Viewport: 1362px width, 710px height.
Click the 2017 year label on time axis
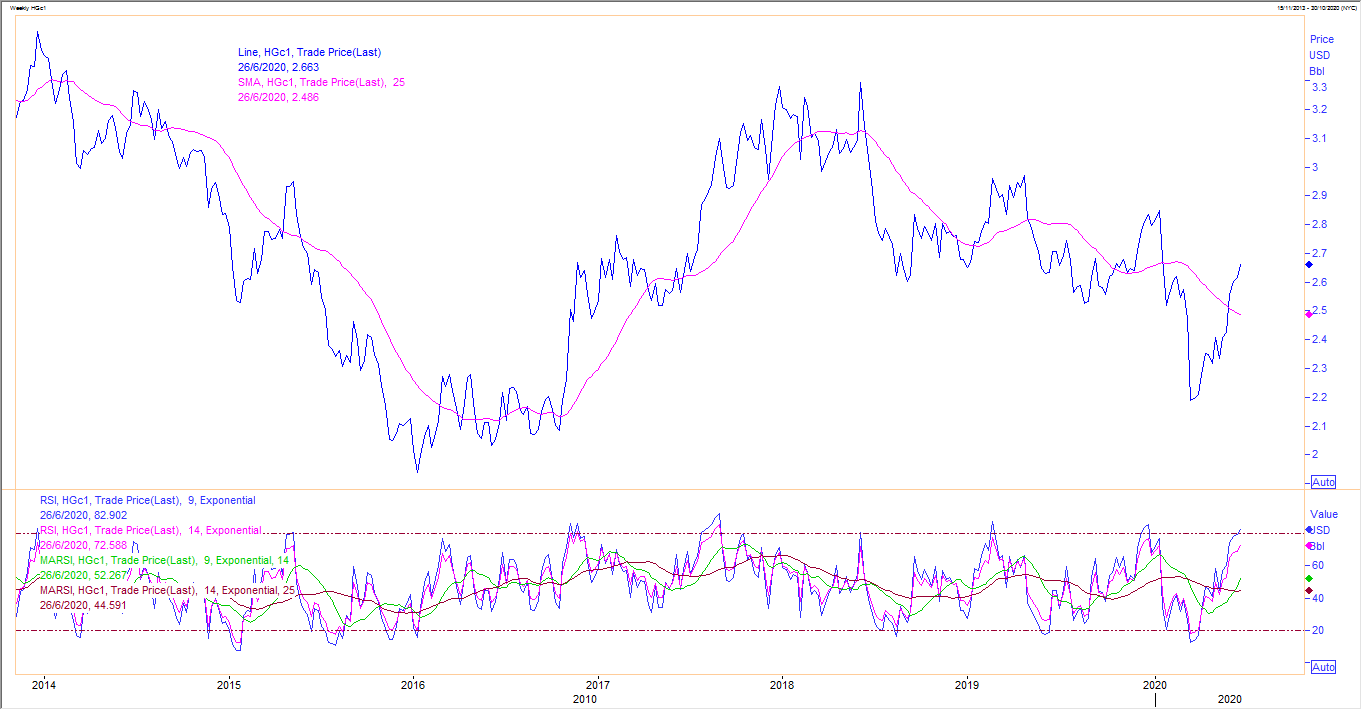click(x=597, y=685)
